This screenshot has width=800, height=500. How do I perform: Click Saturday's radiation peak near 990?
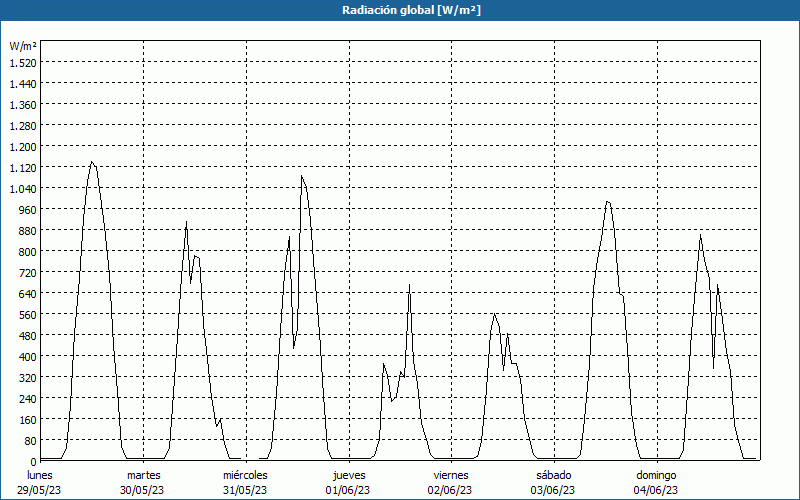[x=607, y=202]
